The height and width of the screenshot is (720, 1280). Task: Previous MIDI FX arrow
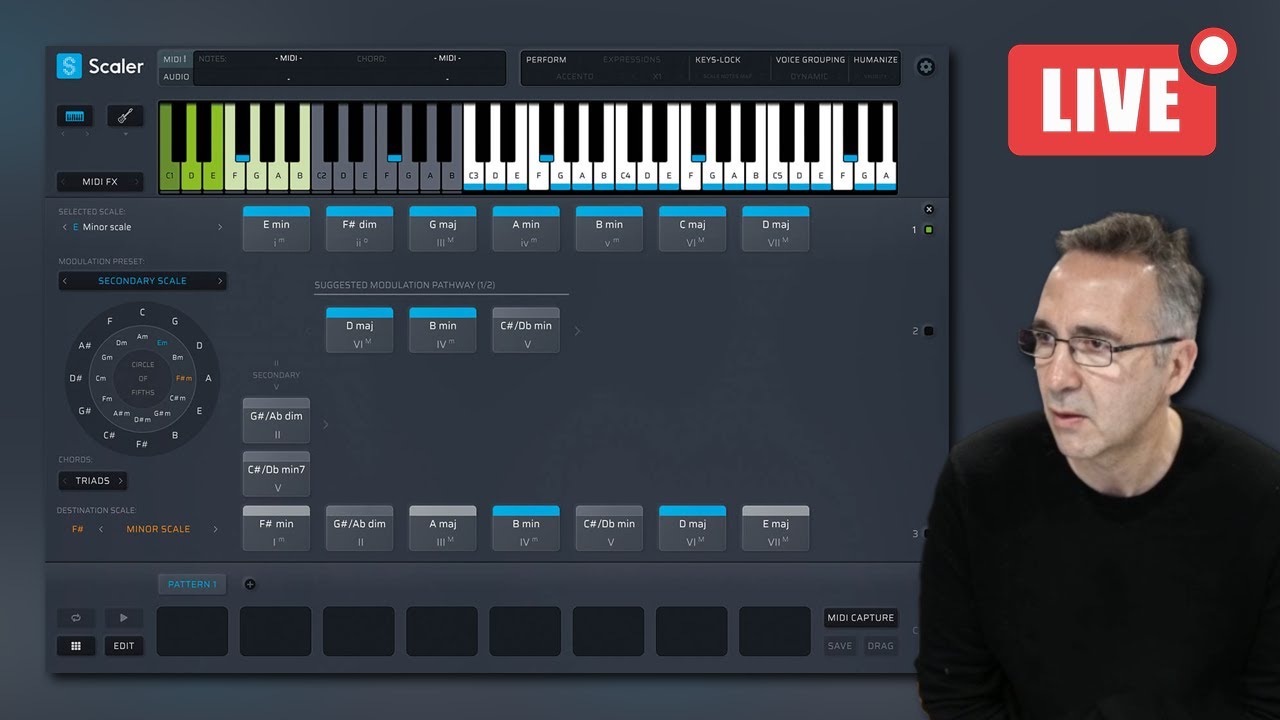pos(65,182)
